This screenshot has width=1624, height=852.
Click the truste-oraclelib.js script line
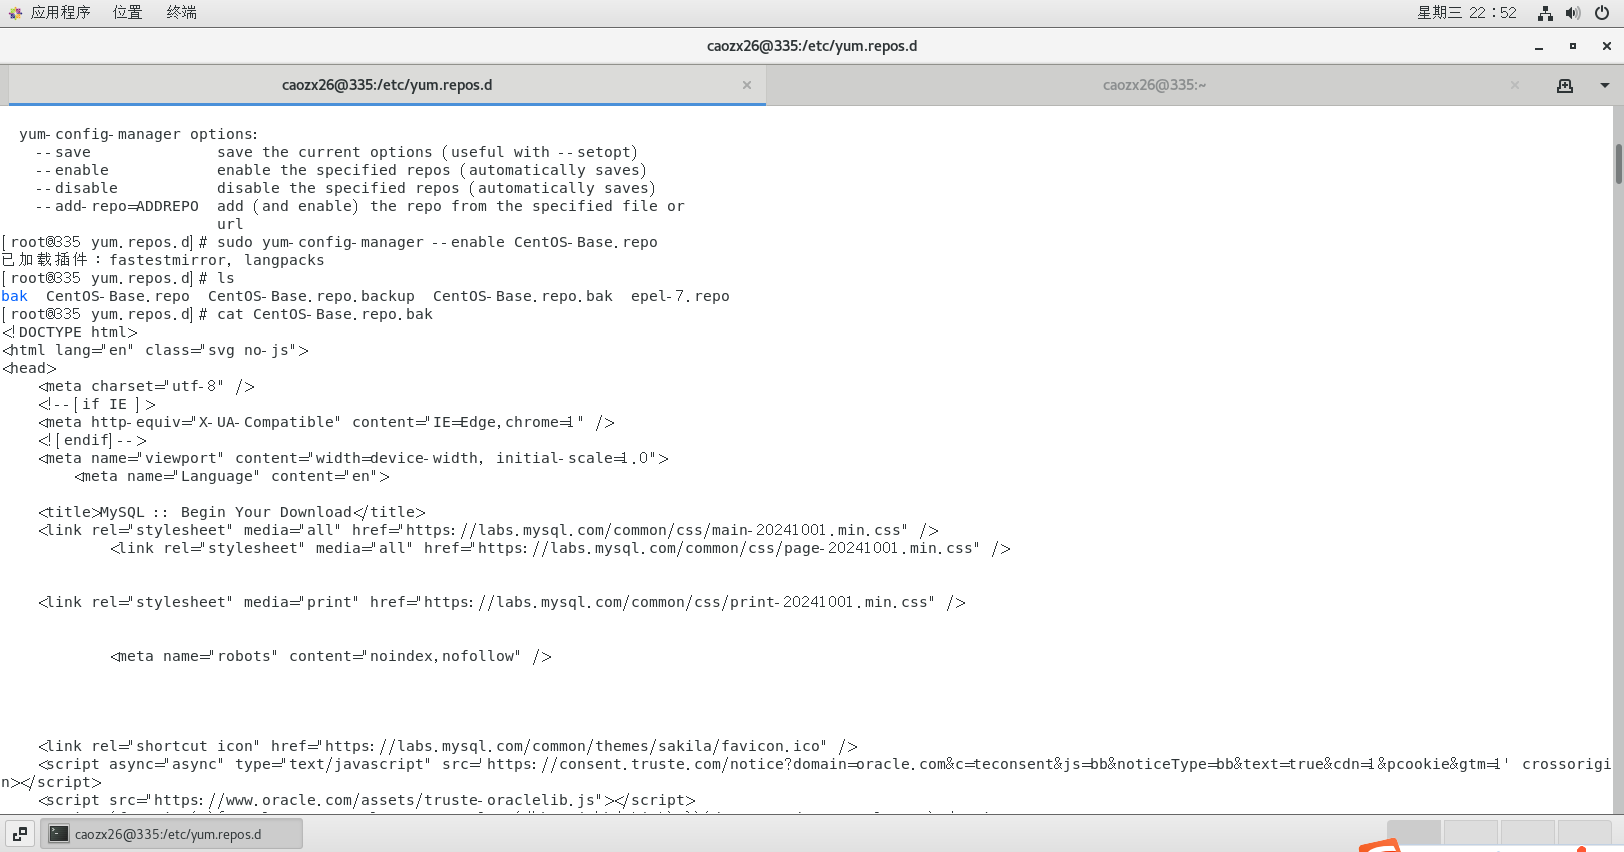pyautogui.click(x=367, y=800)
